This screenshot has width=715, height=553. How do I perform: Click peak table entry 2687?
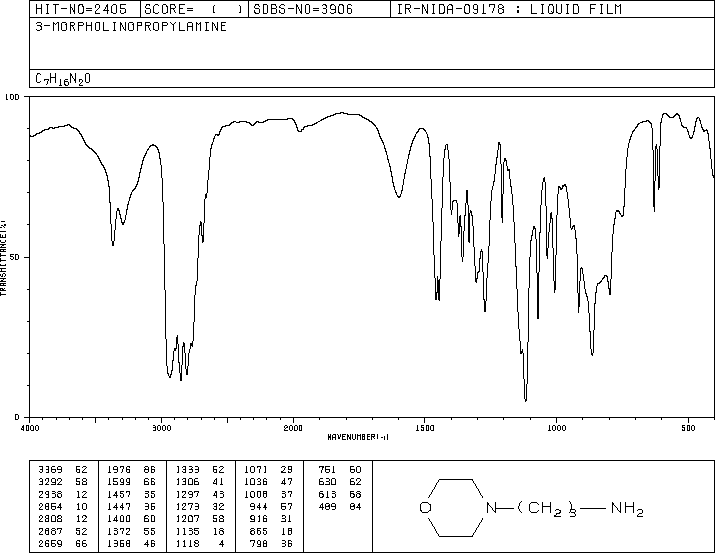click(51, 531)
